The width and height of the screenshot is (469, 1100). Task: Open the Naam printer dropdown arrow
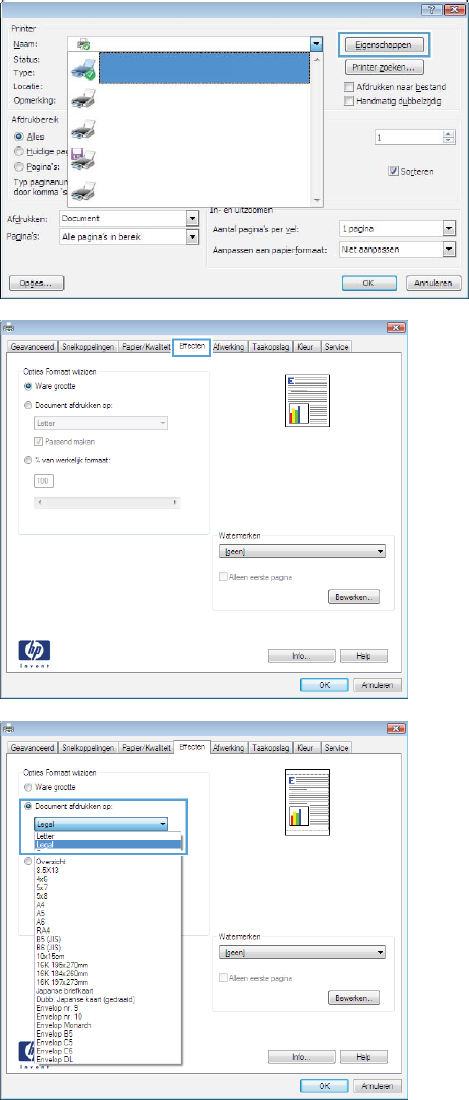tap(316, 45)
